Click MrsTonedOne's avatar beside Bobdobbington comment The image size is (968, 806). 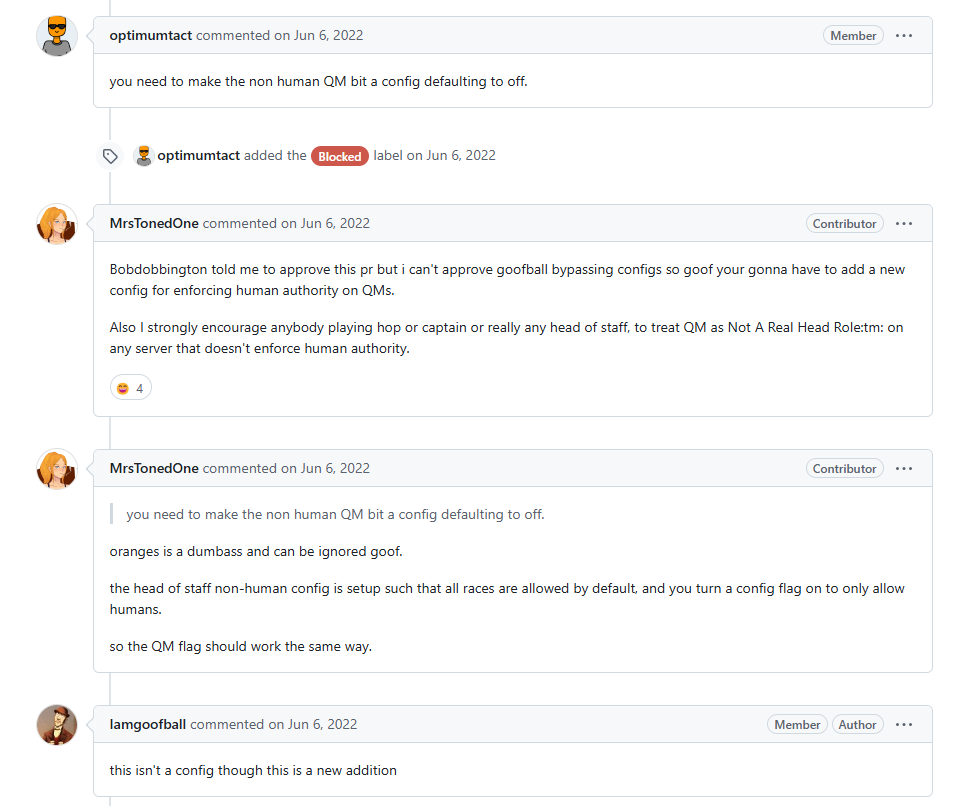(57, 224)
